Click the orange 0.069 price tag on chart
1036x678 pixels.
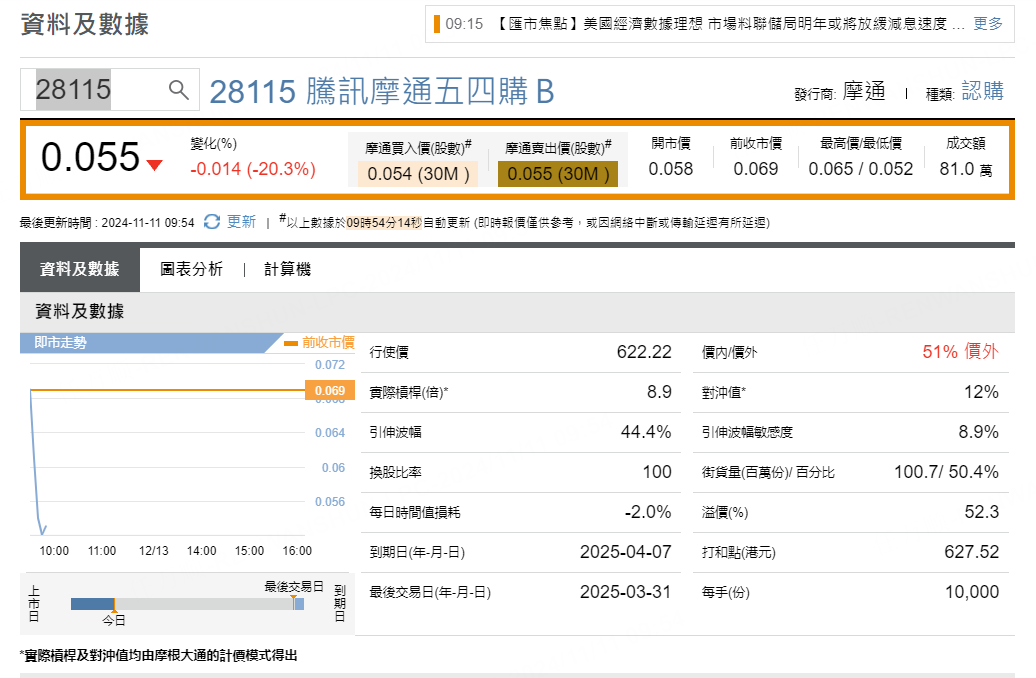click(329, 390)
